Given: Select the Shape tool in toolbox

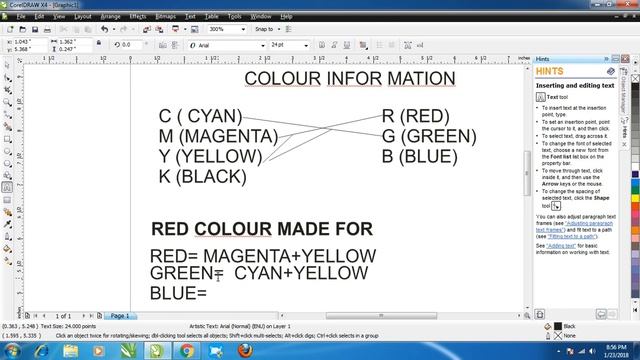Looking at the screenshot, I should coord(7,78).
